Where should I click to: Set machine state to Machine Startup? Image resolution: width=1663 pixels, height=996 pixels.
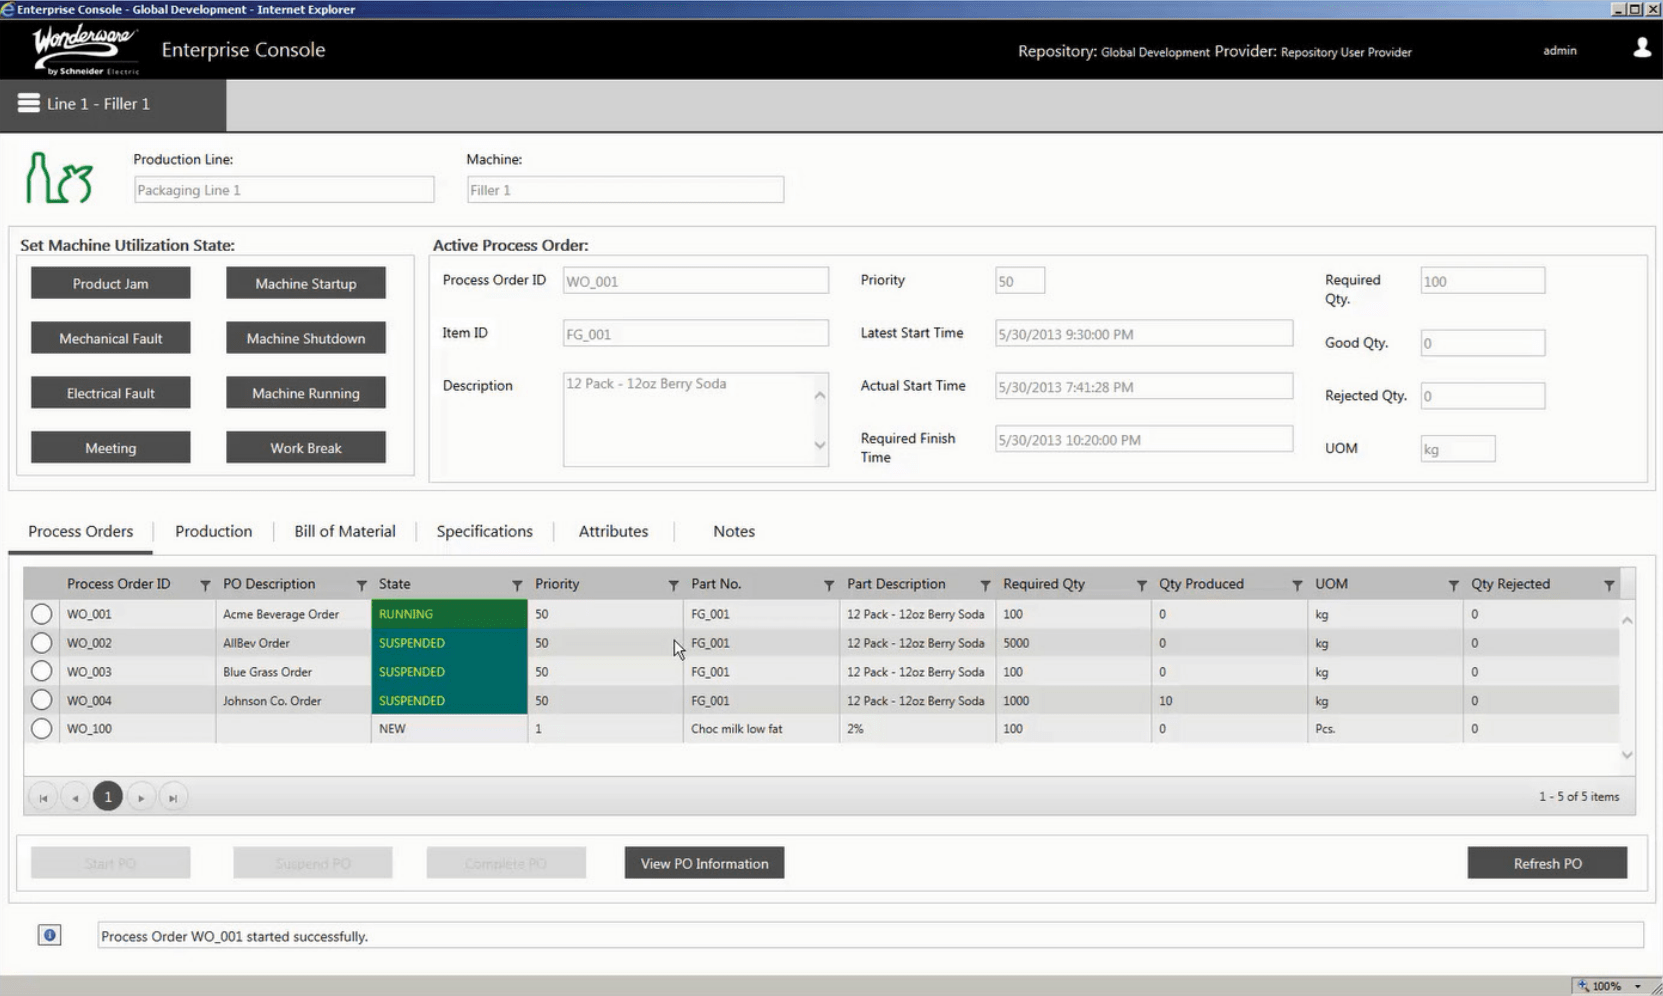click(305, 283)
